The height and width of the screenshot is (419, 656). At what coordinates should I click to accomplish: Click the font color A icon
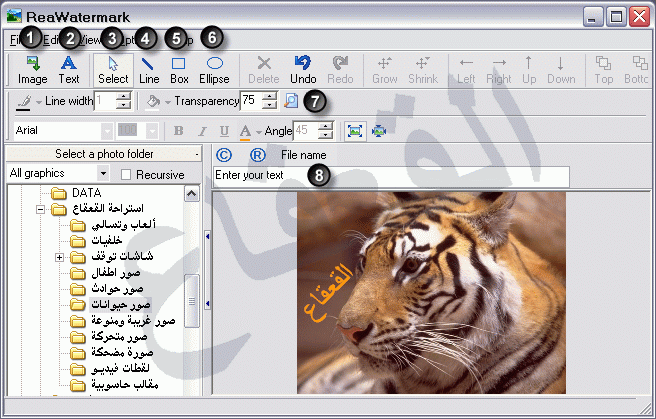click(245, 131)
